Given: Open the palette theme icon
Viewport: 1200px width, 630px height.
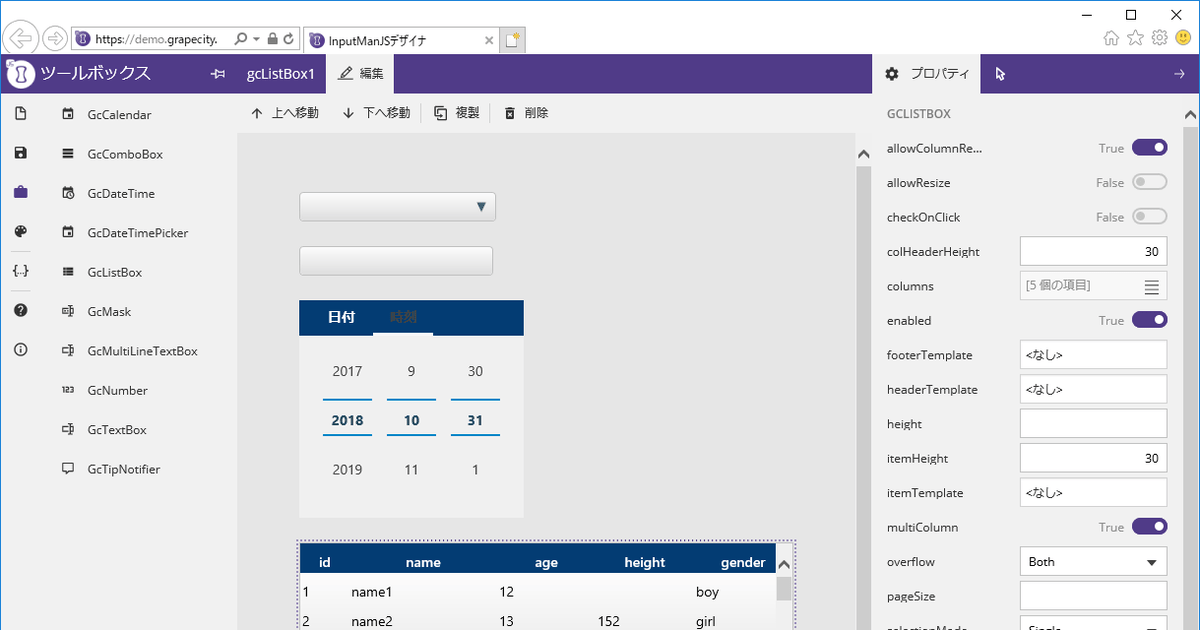Looking at the screenshot, I should (21, 232).
